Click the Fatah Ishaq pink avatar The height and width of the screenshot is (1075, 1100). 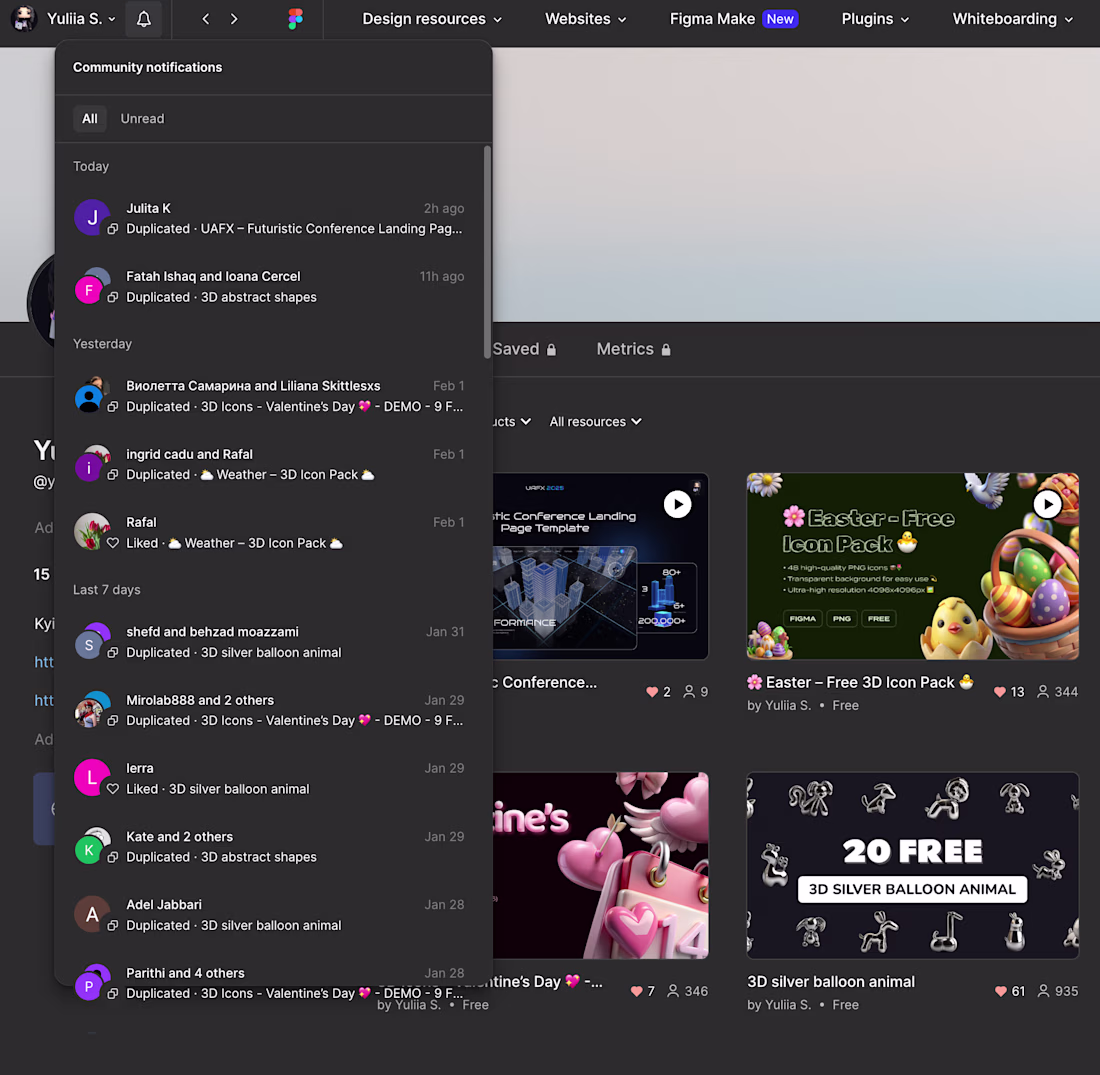point(88,290)
